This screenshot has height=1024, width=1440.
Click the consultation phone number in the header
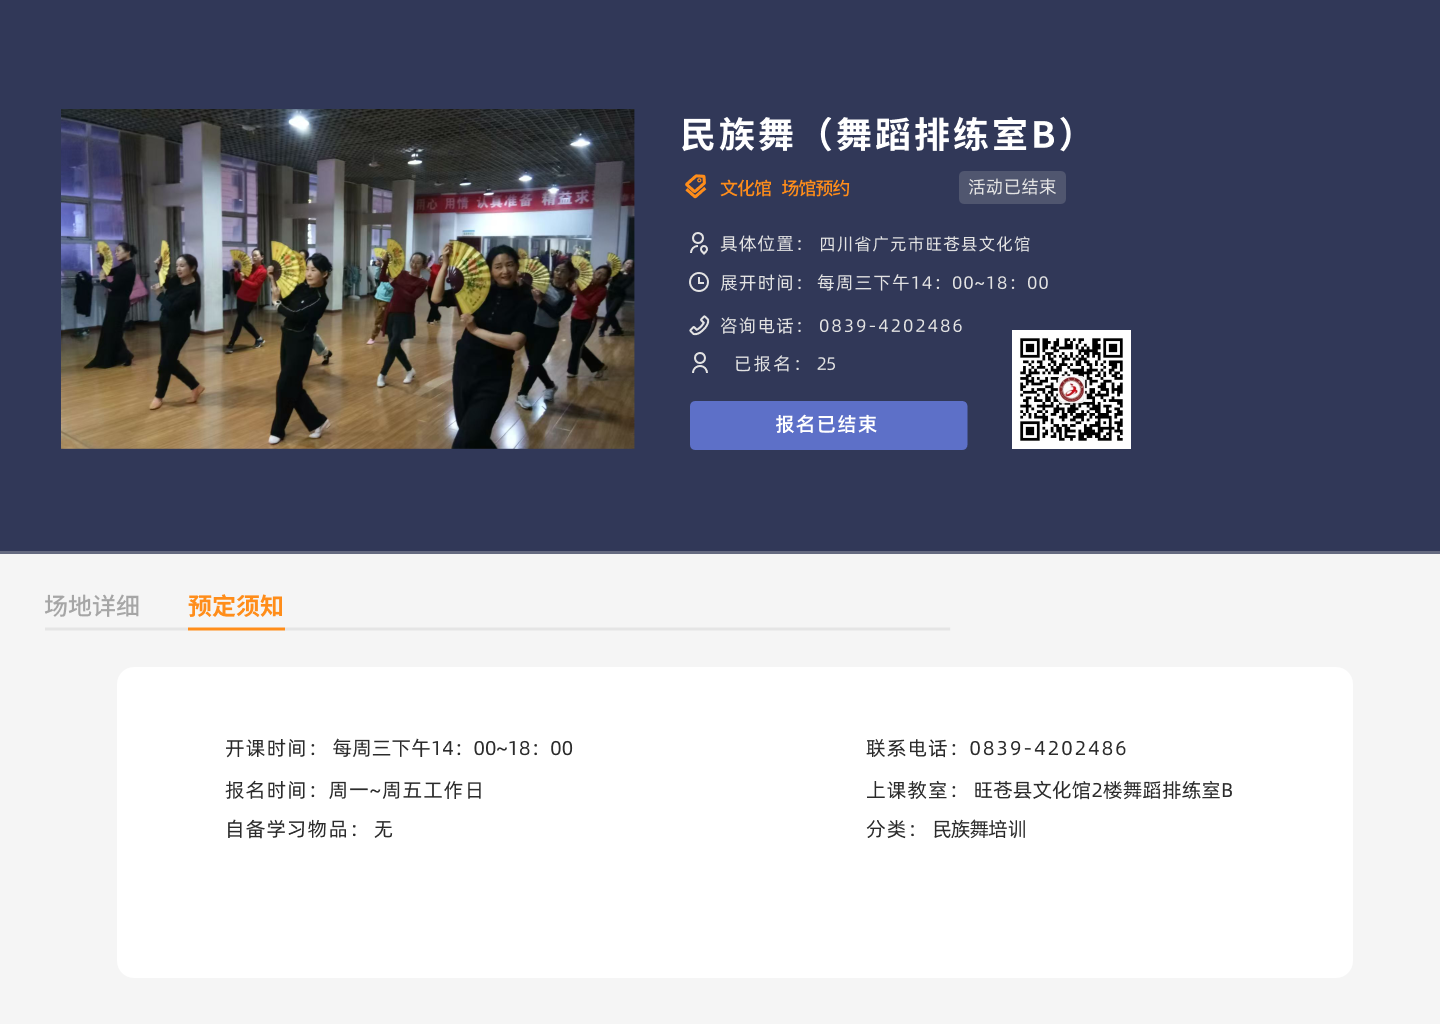click(x=890, y=326)
